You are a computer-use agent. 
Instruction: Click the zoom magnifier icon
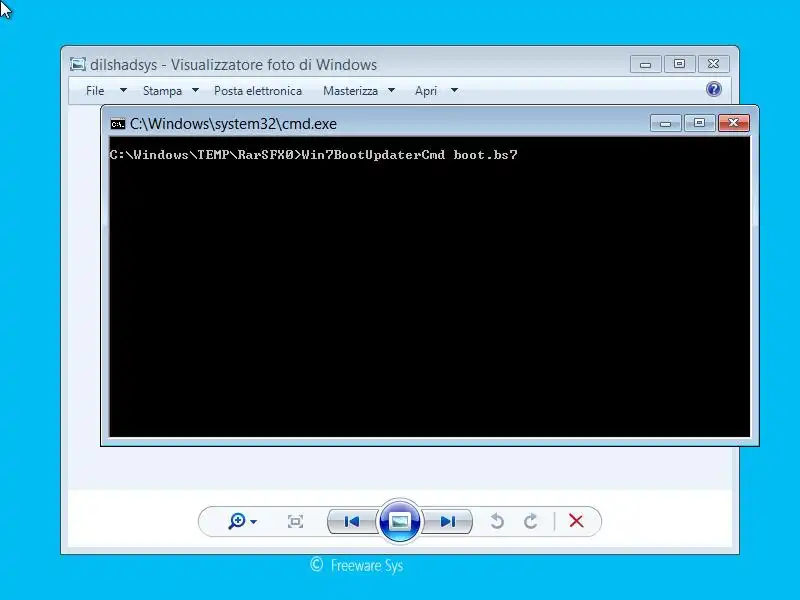(x=237, y=521)
